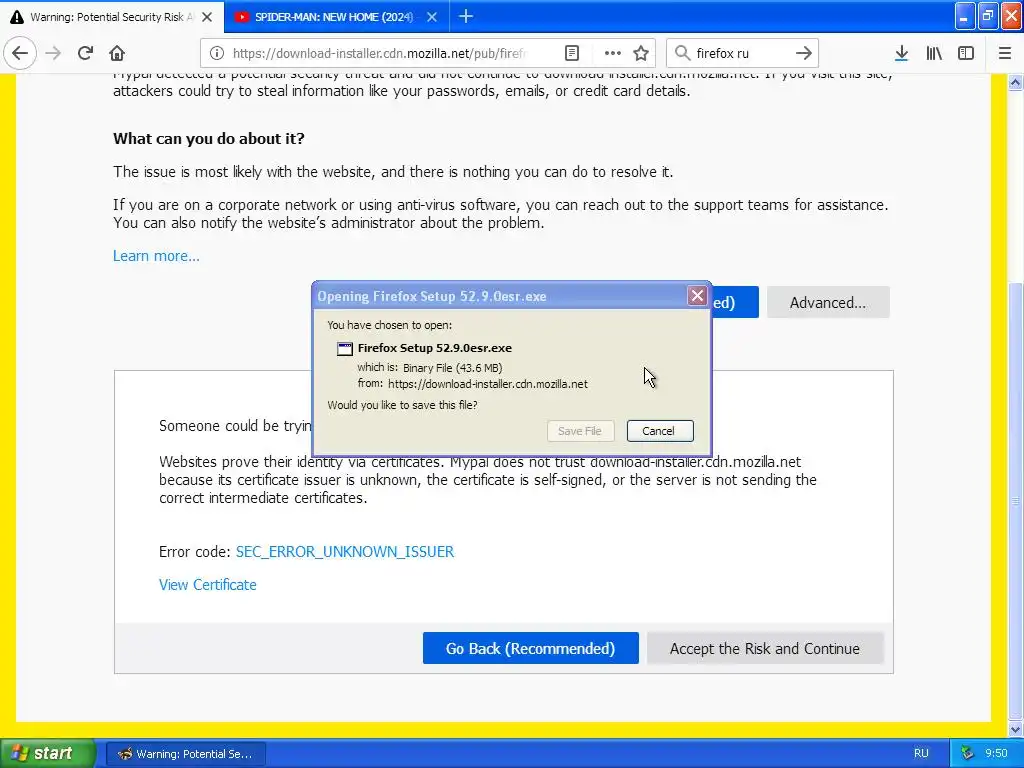
Task: Click 'What can you do about it?' heading
Action: point(209,138)
